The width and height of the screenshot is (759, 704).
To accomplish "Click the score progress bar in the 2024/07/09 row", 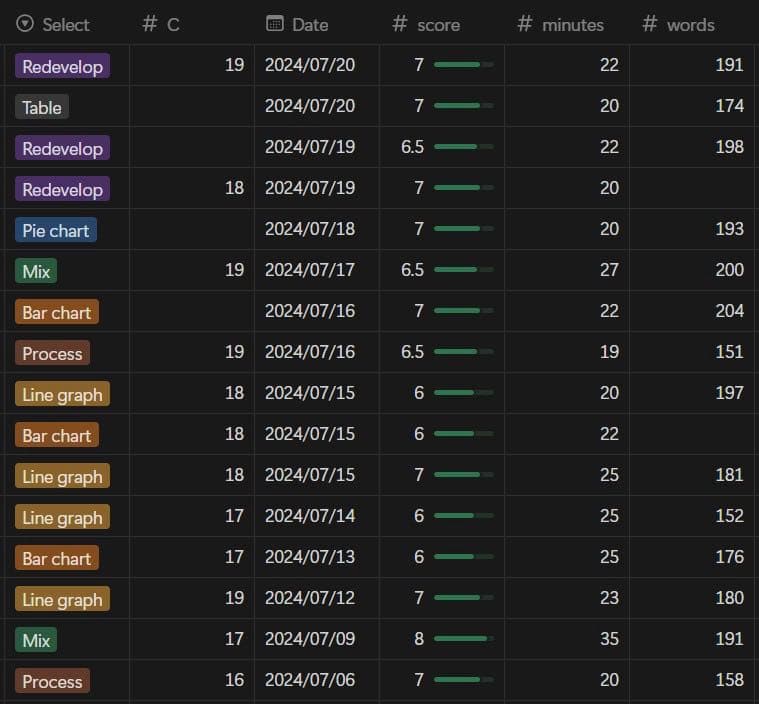I will coord(464,639).
